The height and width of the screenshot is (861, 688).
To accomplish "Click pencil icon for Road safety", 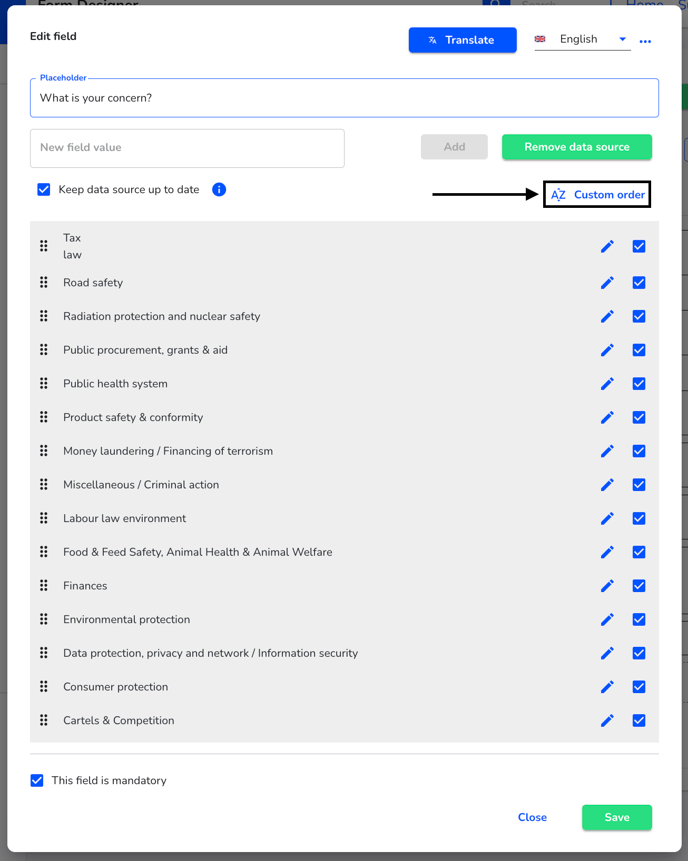I will (607, 283).
